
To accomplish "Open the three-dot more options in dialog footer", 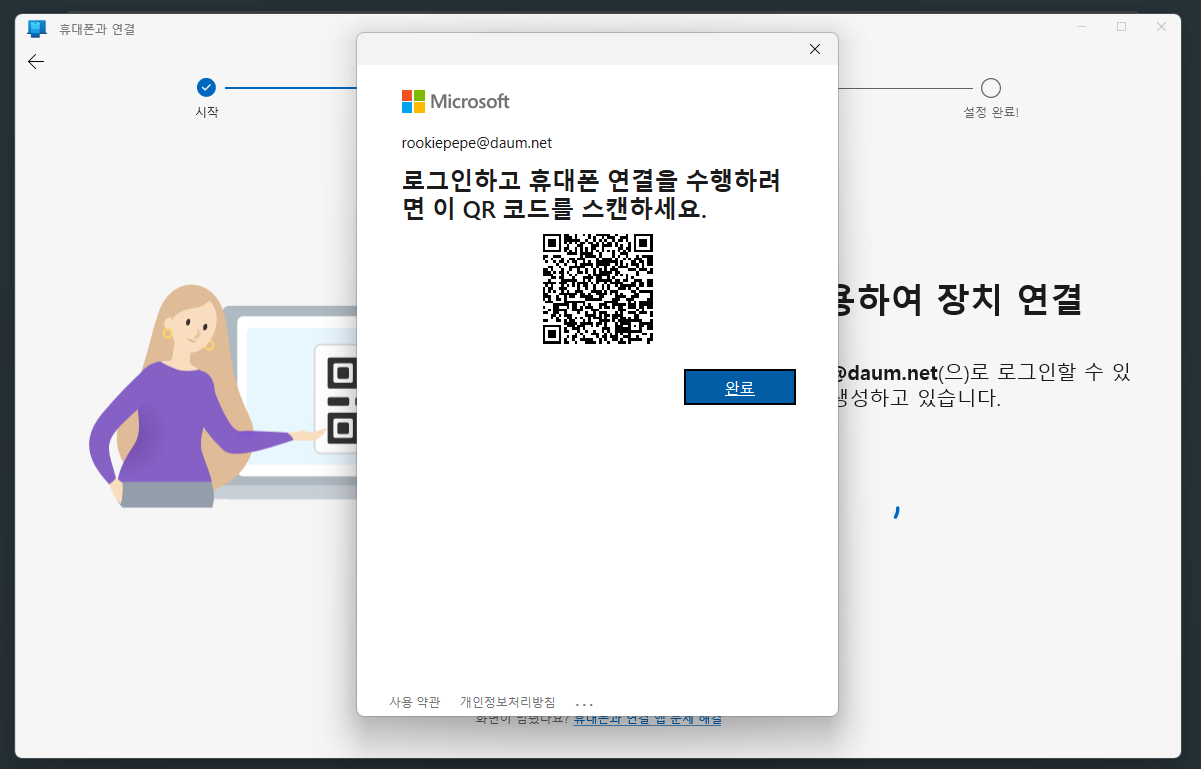I will [x=585, y=703].
